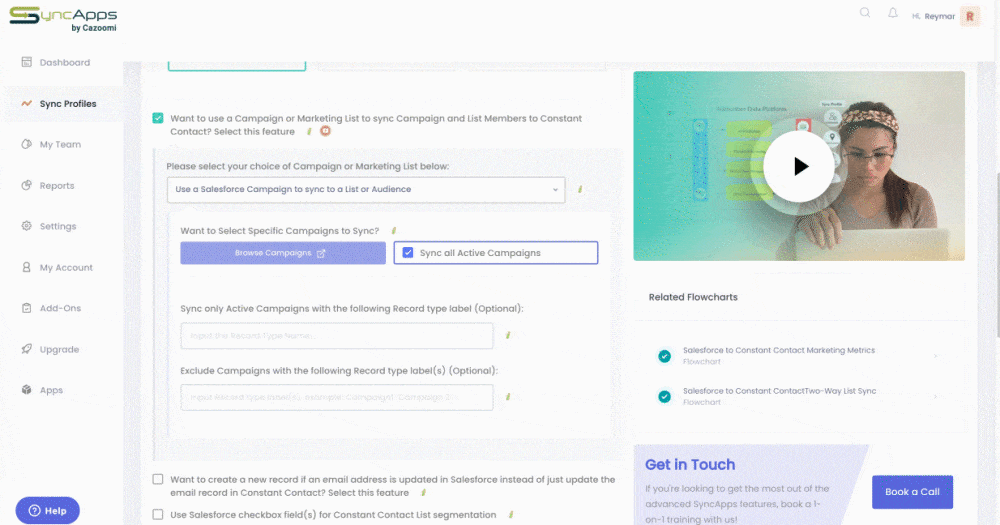1000x525 pixels.
Task: Click the 'Get in Touch' heading
Action: pyautogui.click(x=690, y=464)
